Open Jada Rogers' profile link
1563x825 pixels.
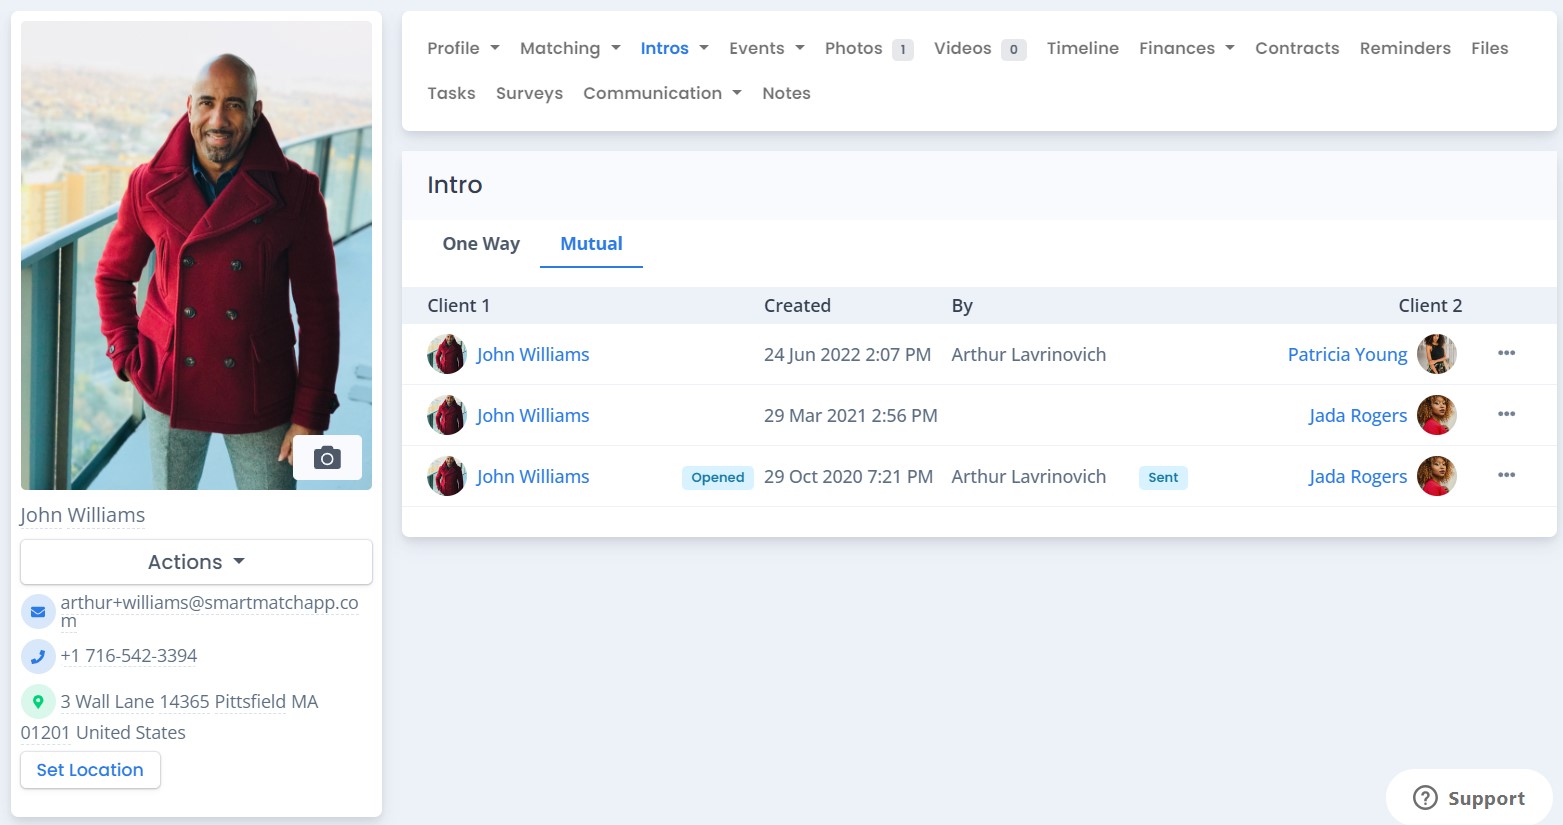(1357, 415)
